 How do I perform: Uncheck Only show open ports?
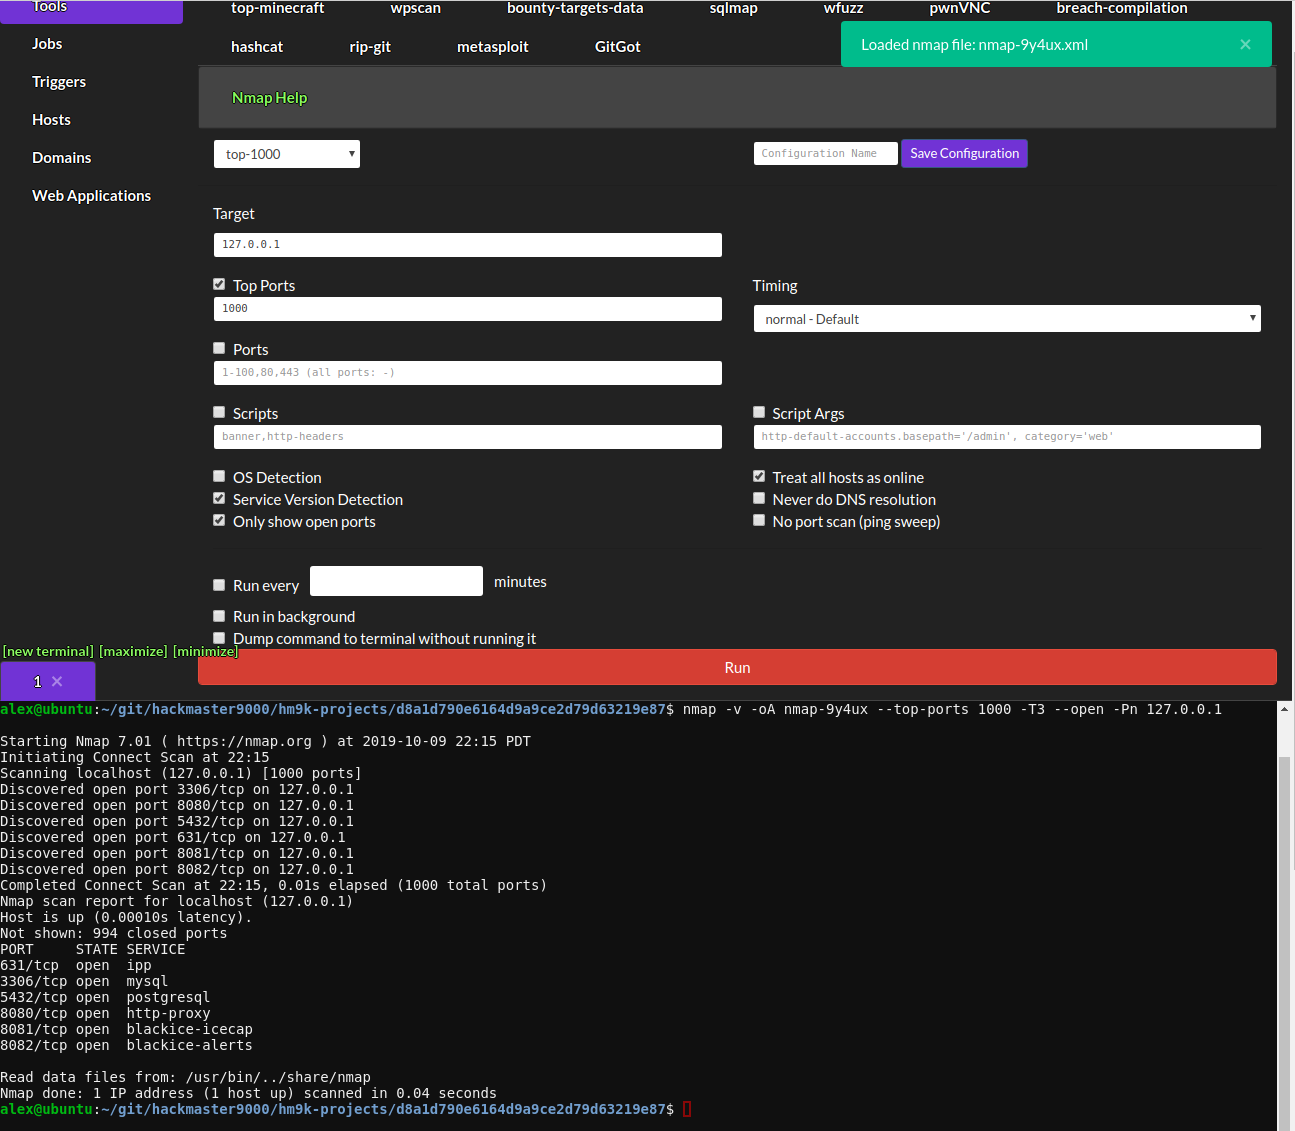(219, 520)
